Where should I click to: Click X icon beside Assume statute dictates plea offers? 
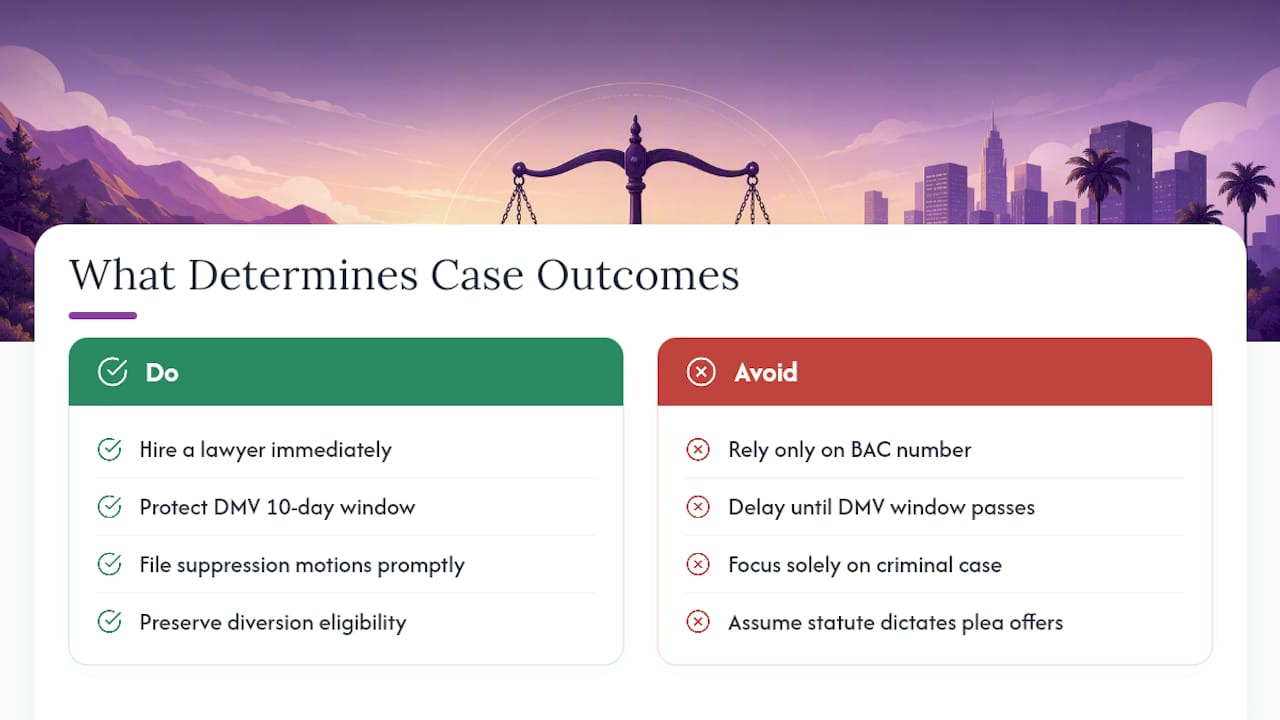coord(698,622)
